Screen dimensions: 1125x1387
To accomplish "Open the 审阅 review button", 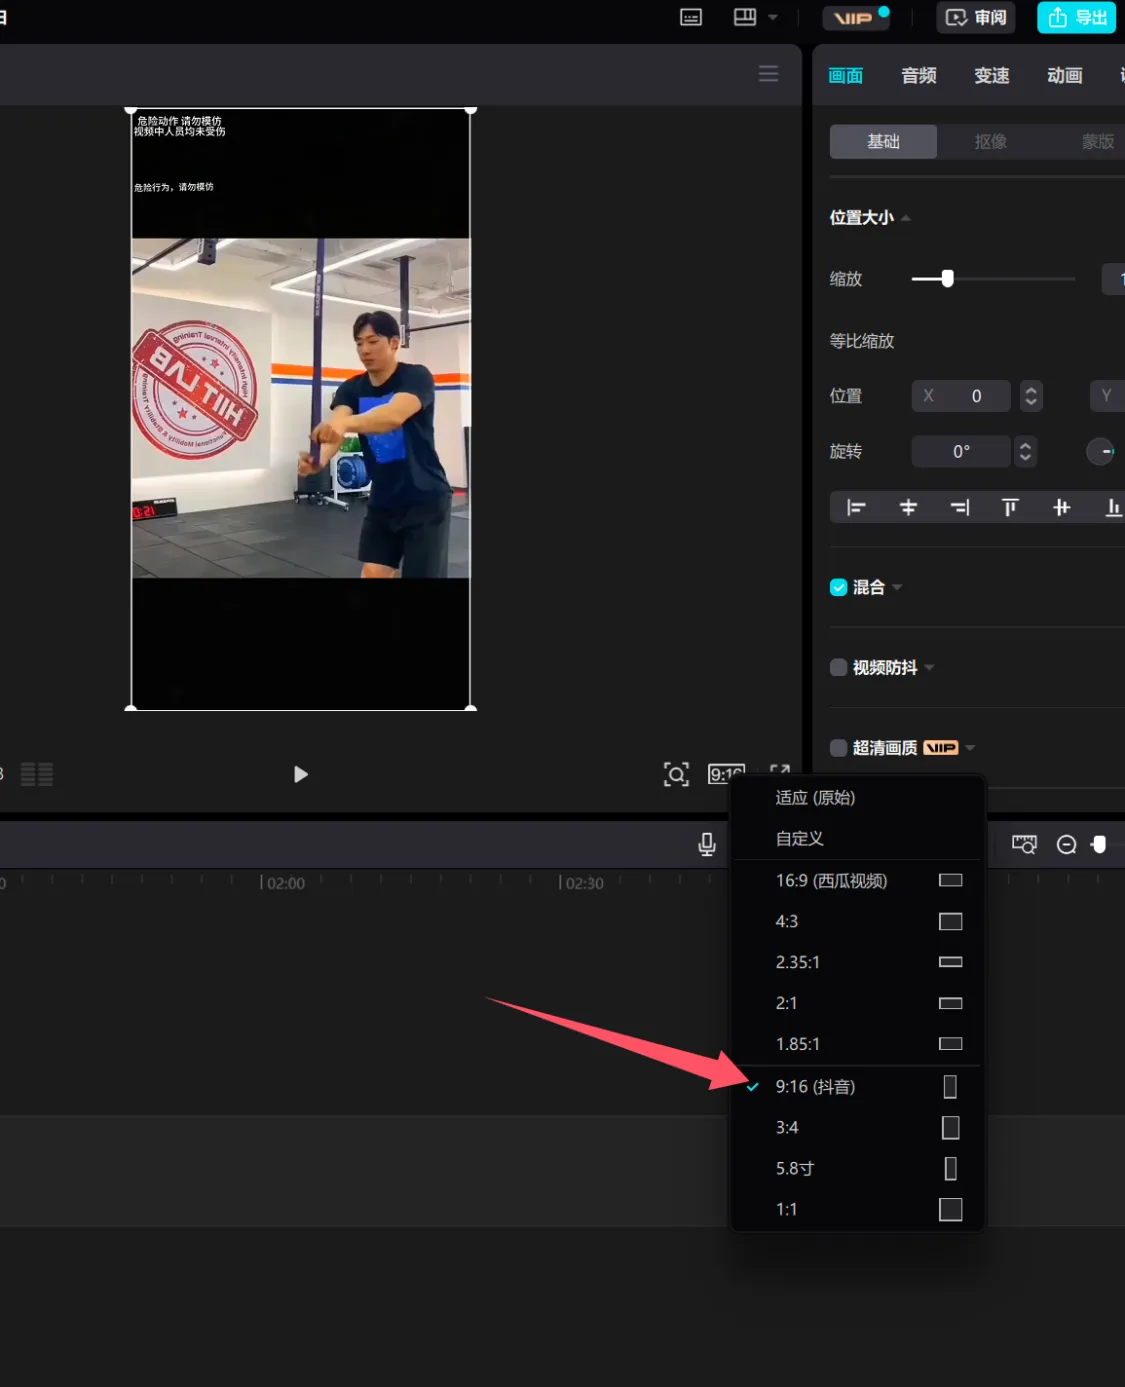I will coord(976,18).
